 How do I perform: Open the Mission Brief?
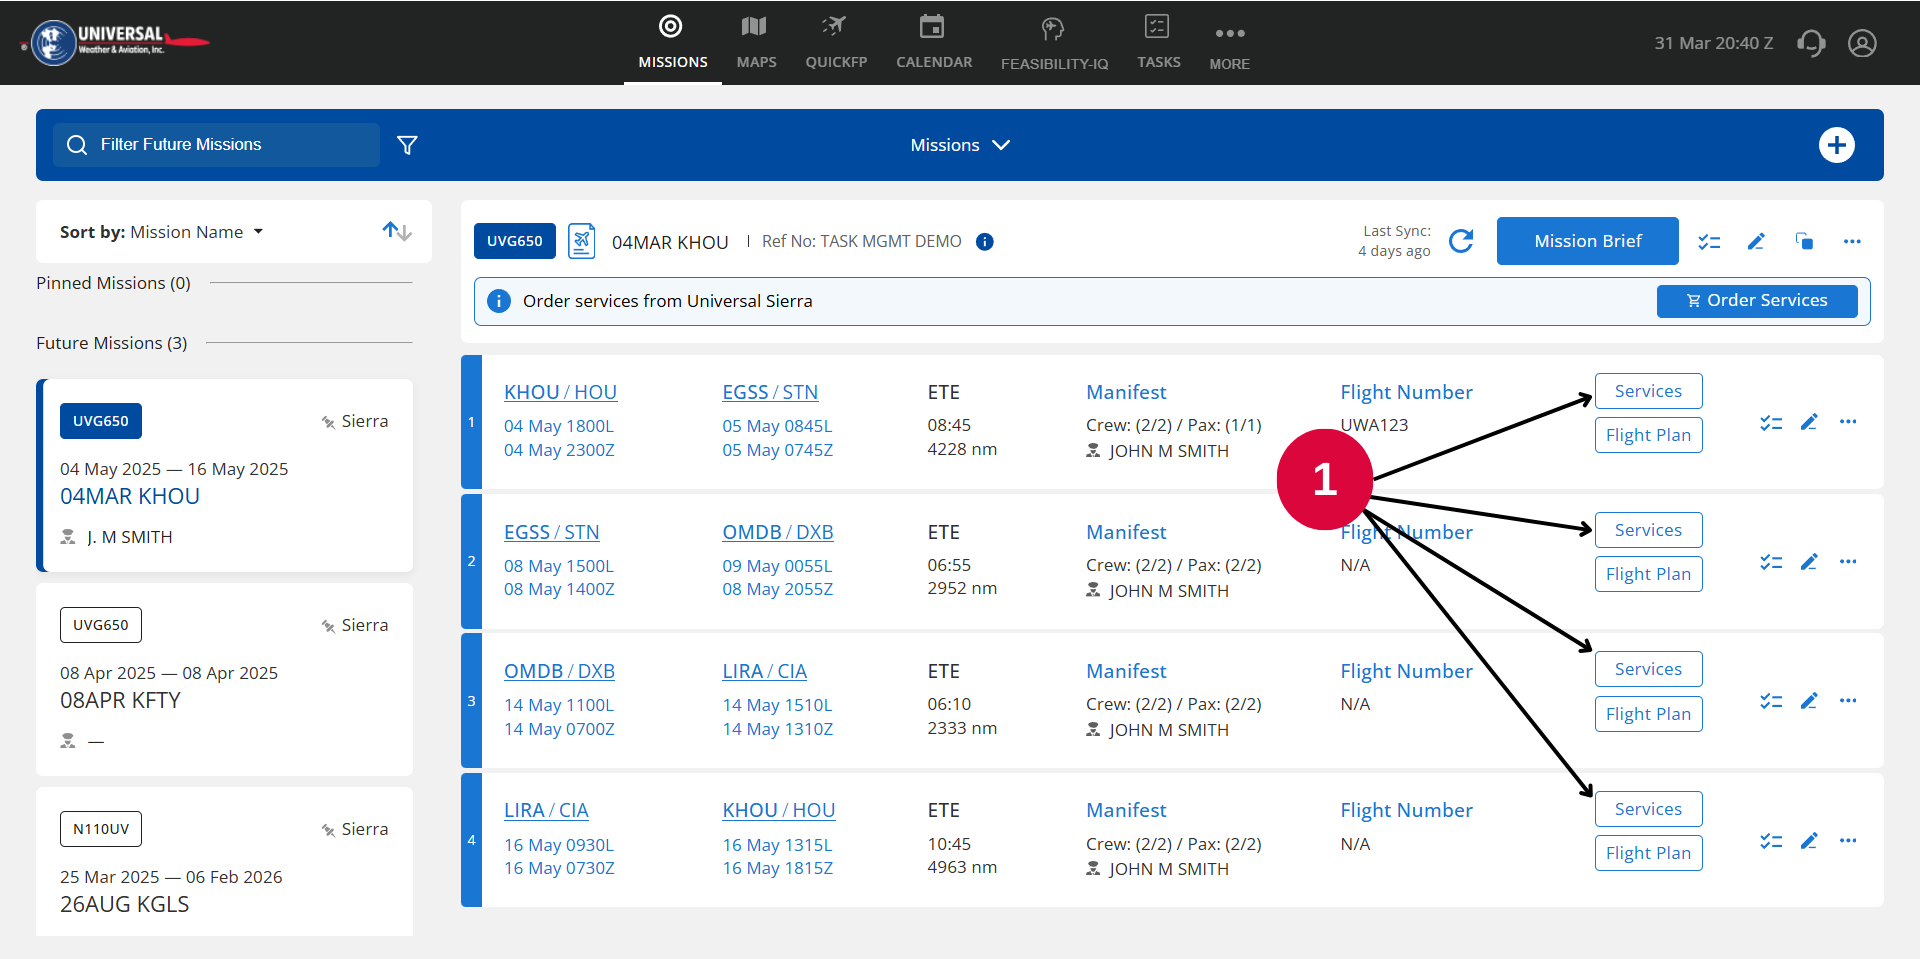(1587, 241)
